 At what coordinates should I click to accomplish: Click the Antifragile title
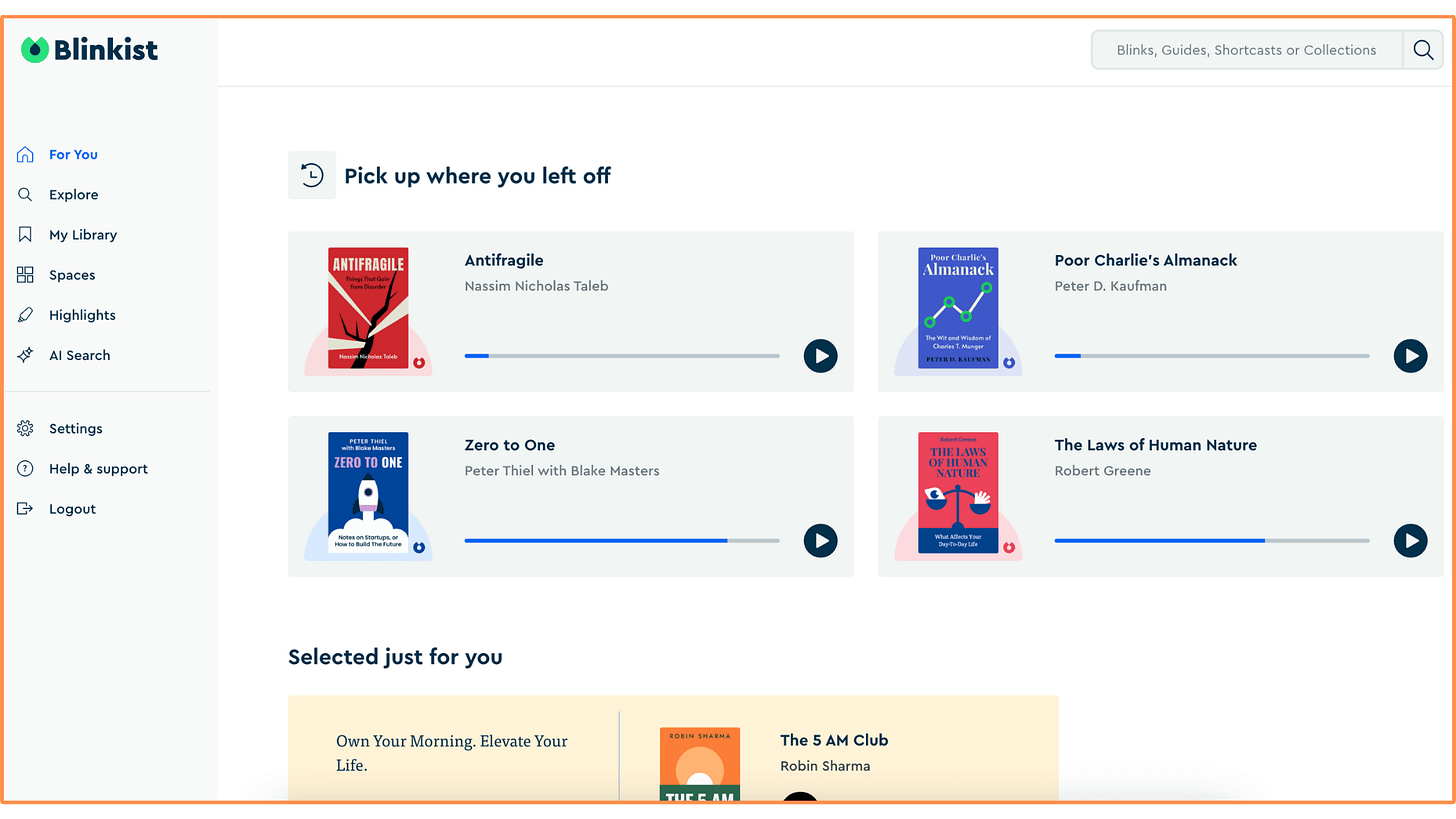(504, 260)
